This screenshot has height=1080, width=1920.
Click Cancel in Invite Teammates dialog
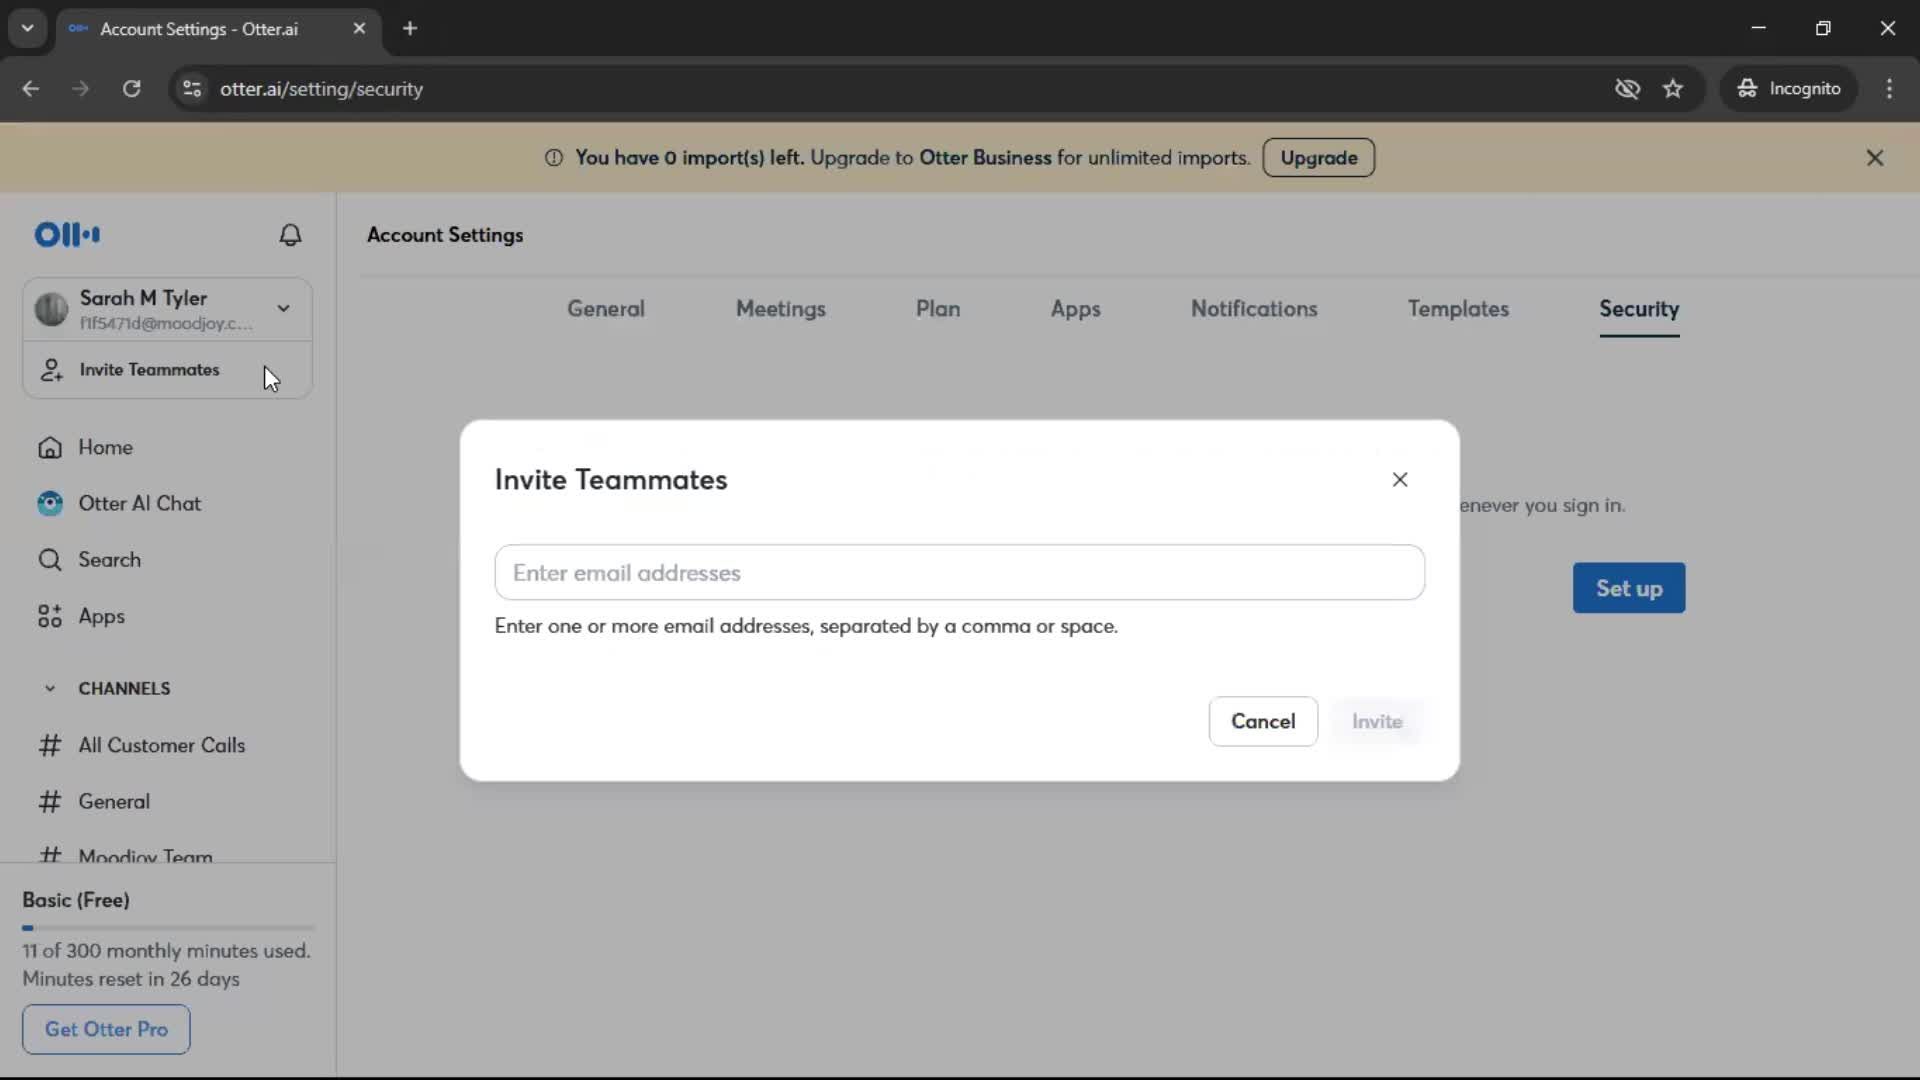coord(1262,721)
